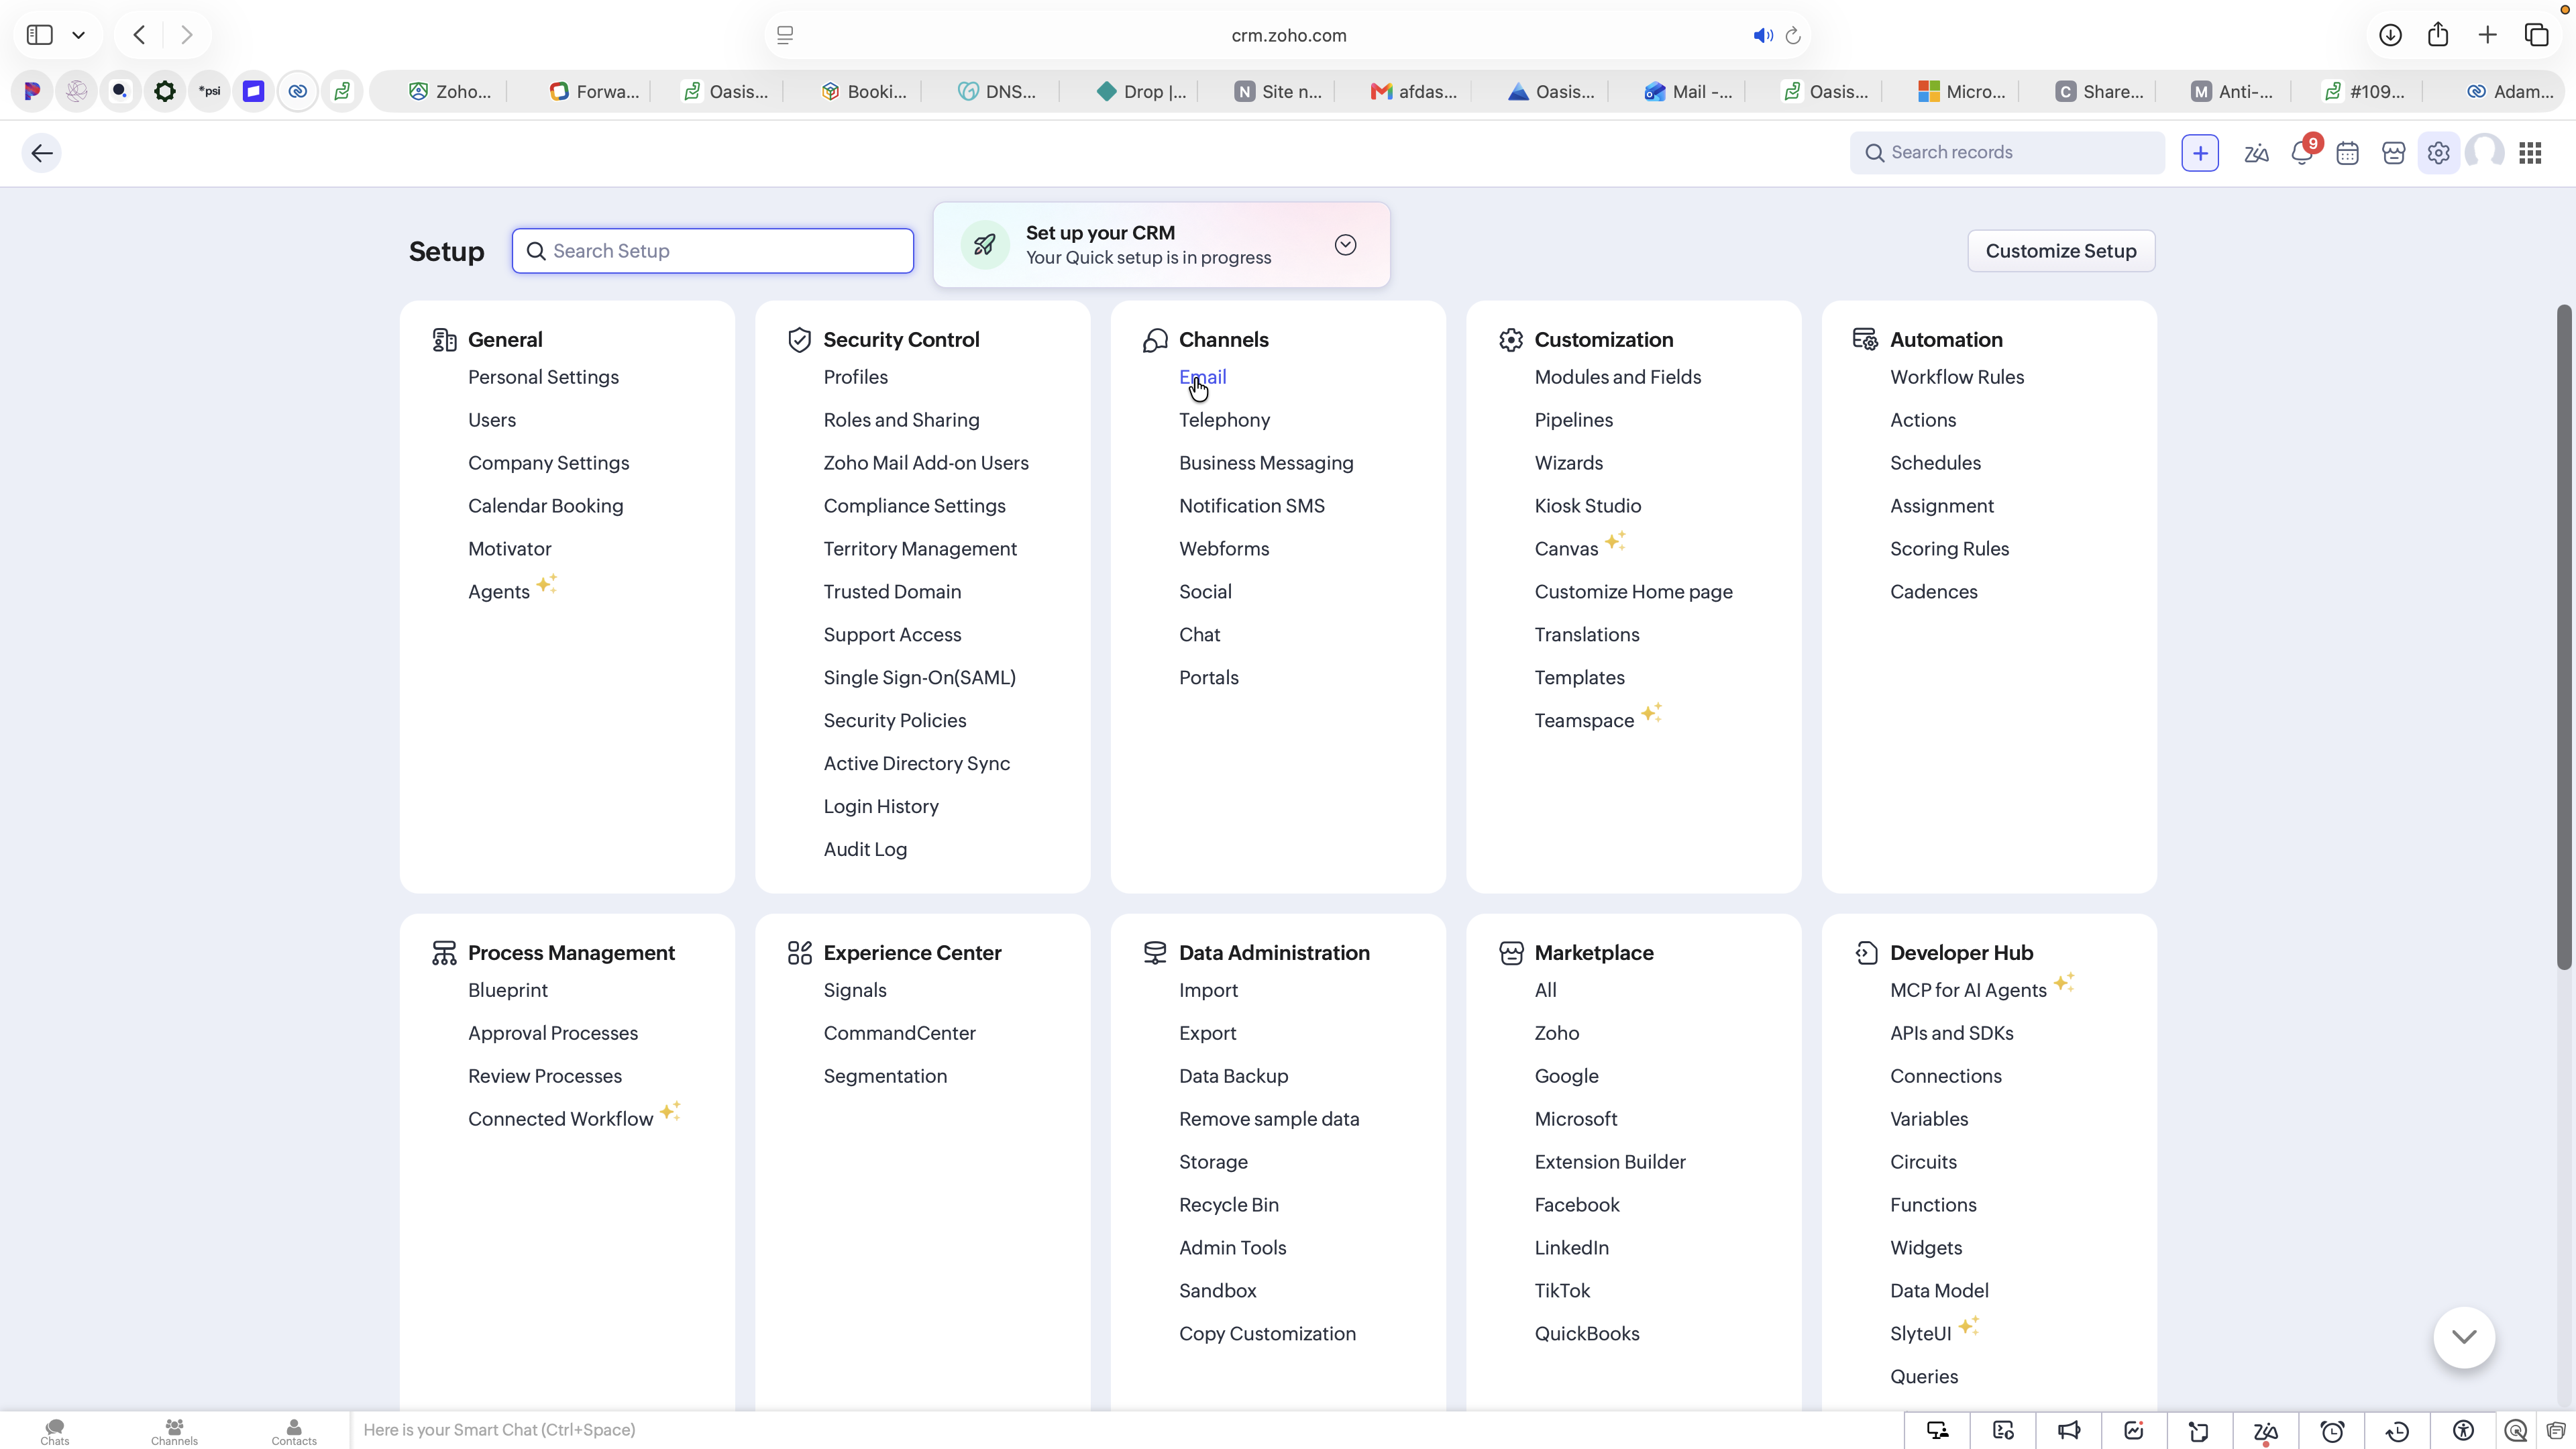Open Contacts in the bottom bar
Screen dimensions: 2576x1449
pos(294,1431)
